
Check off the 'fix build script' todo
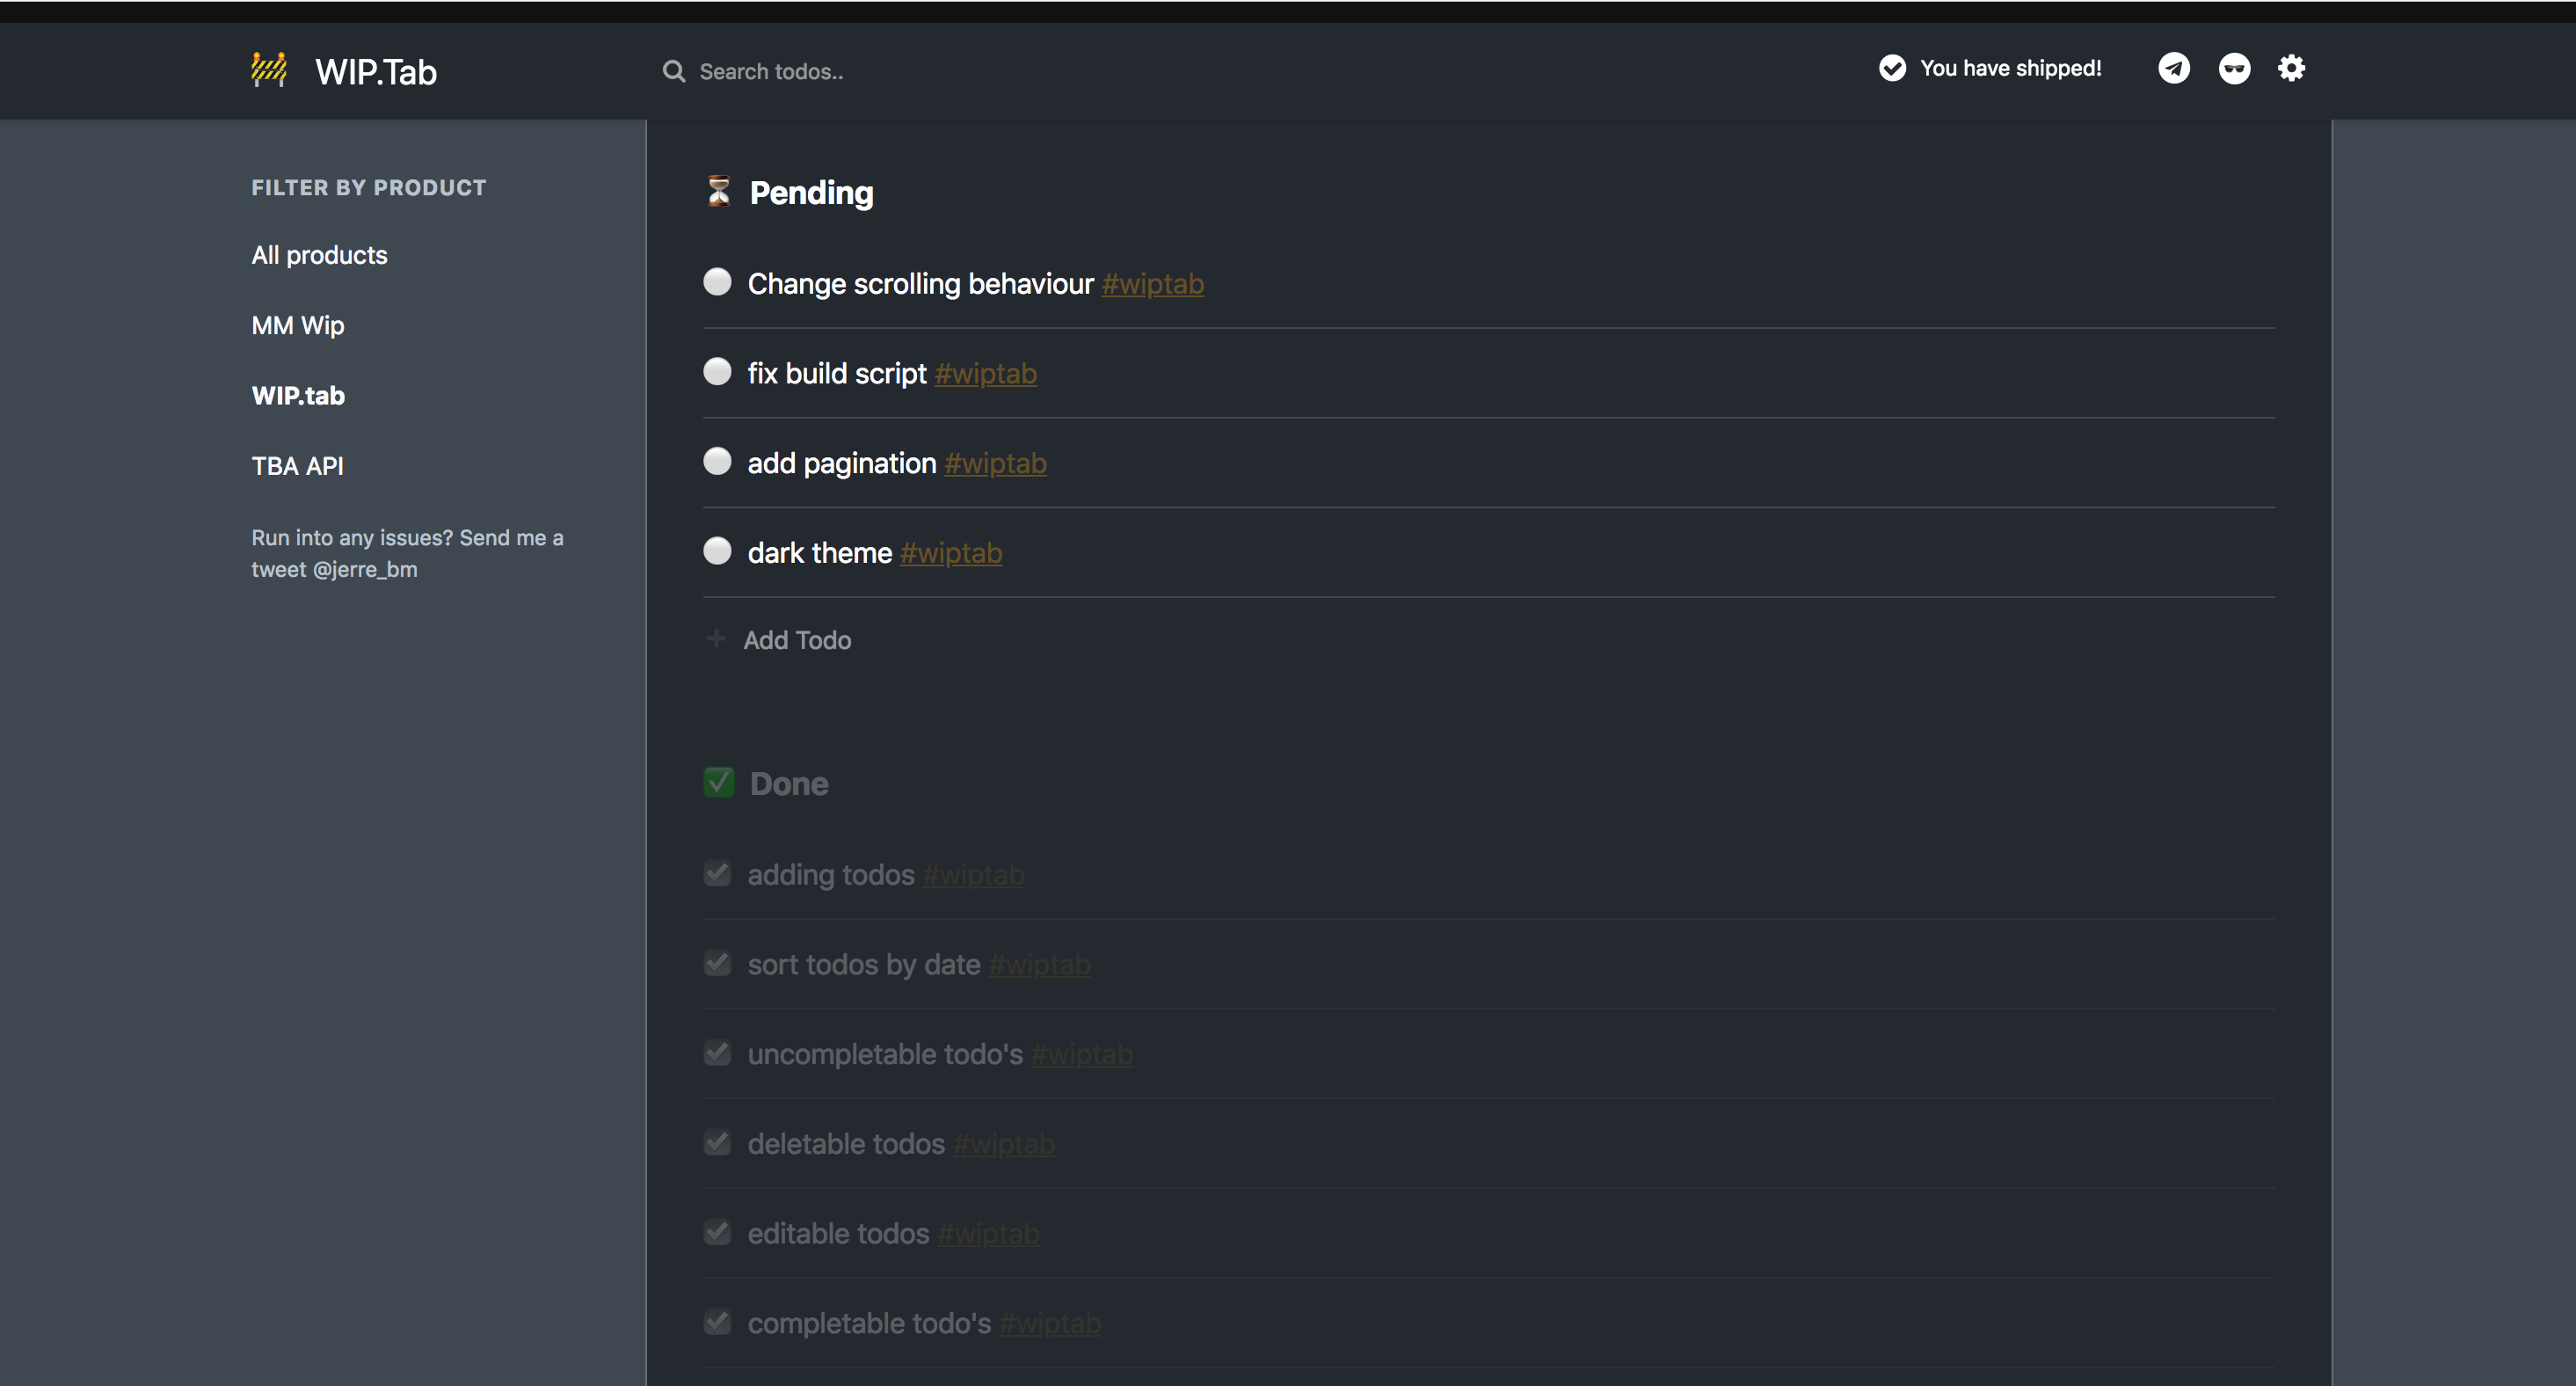pyautogui.click(x=717, y=372)
